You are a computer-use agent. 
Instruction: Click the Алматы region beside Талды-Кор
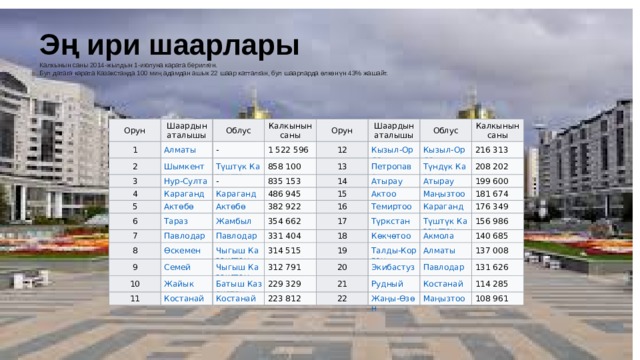pyautogui.click(x=439, y=250)
